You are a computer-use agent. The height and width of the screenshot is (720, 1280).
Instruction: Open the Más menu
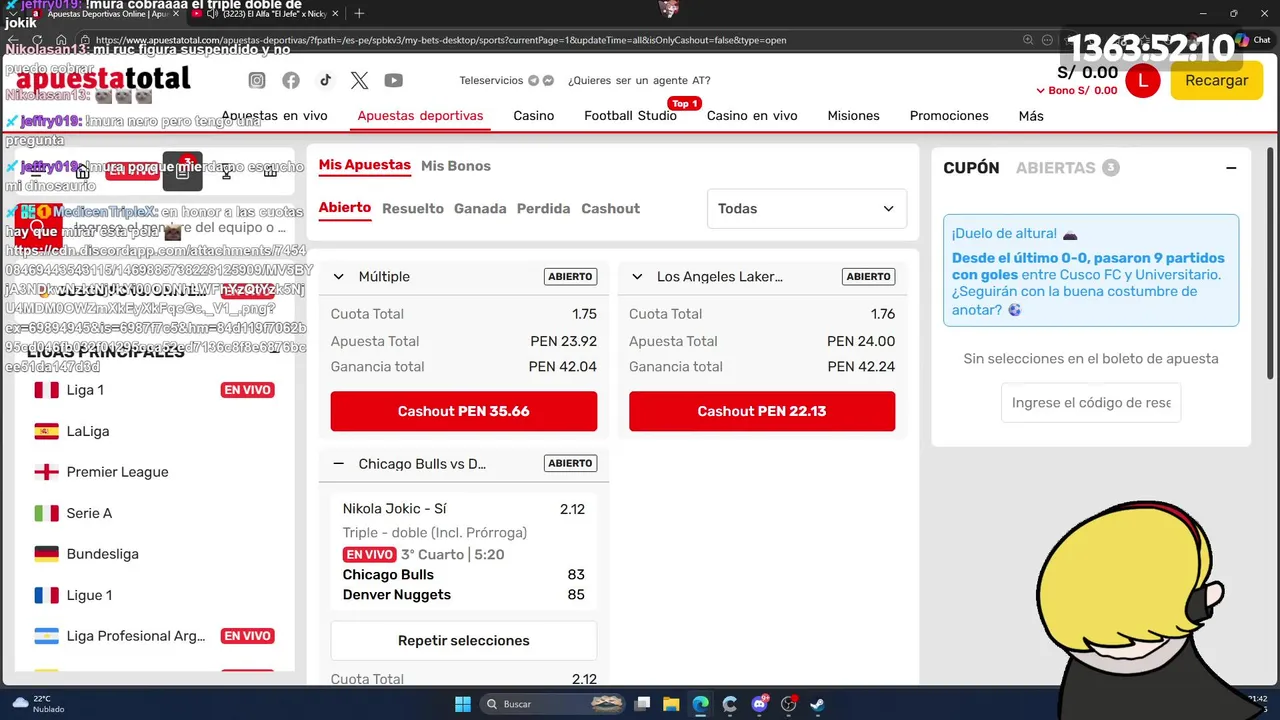click(x=1031, y=116)
